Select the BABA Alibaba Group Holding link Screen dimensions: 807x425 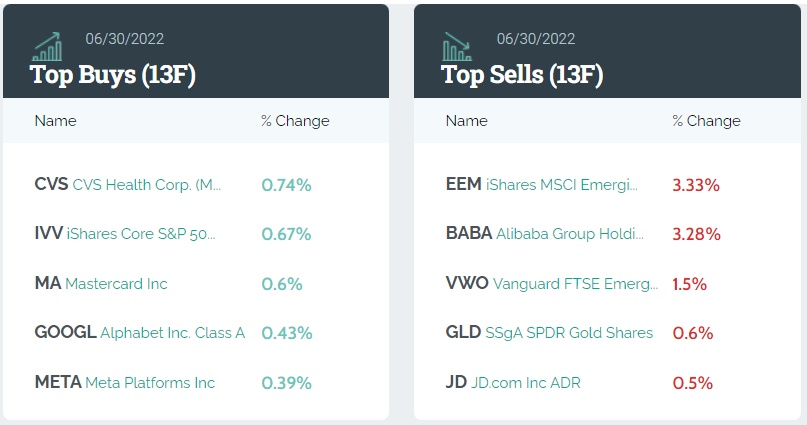[x=545, y=234]
